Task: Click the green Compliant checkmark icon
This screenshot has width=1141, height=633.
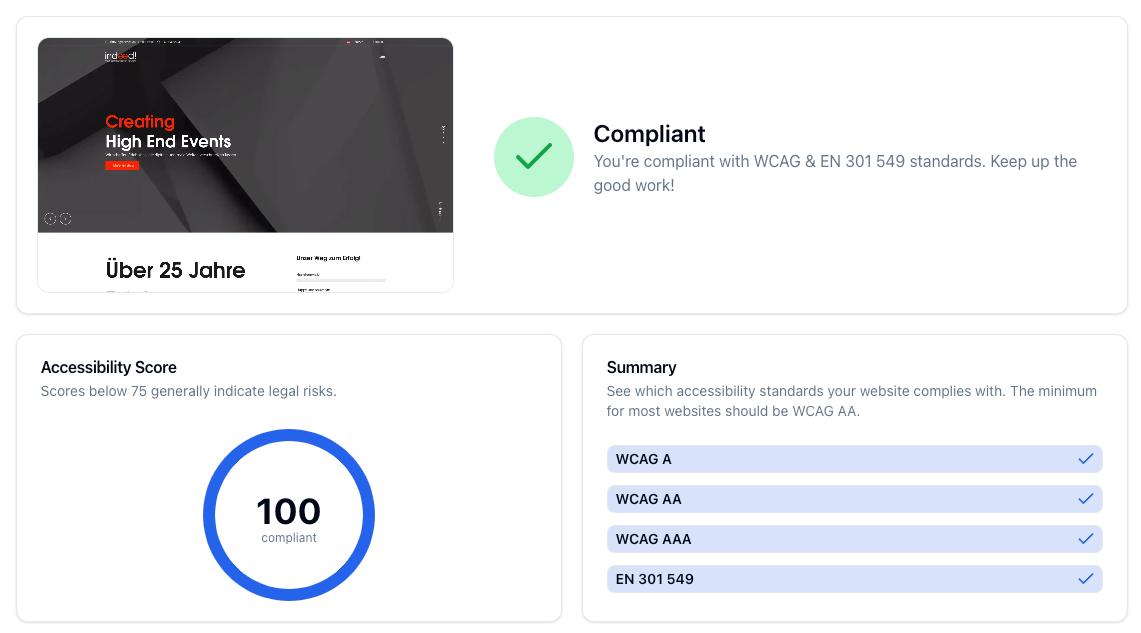Action: click(533, 157)
